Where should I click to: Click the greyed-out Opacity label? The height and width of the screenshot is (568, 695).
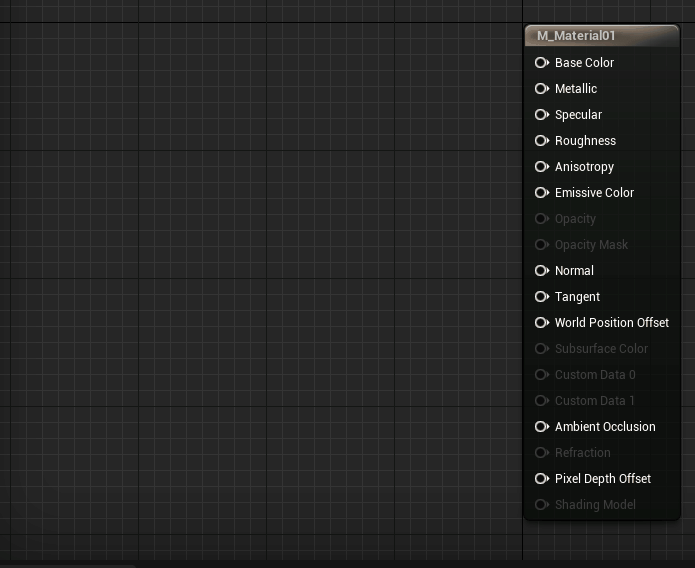575,219
